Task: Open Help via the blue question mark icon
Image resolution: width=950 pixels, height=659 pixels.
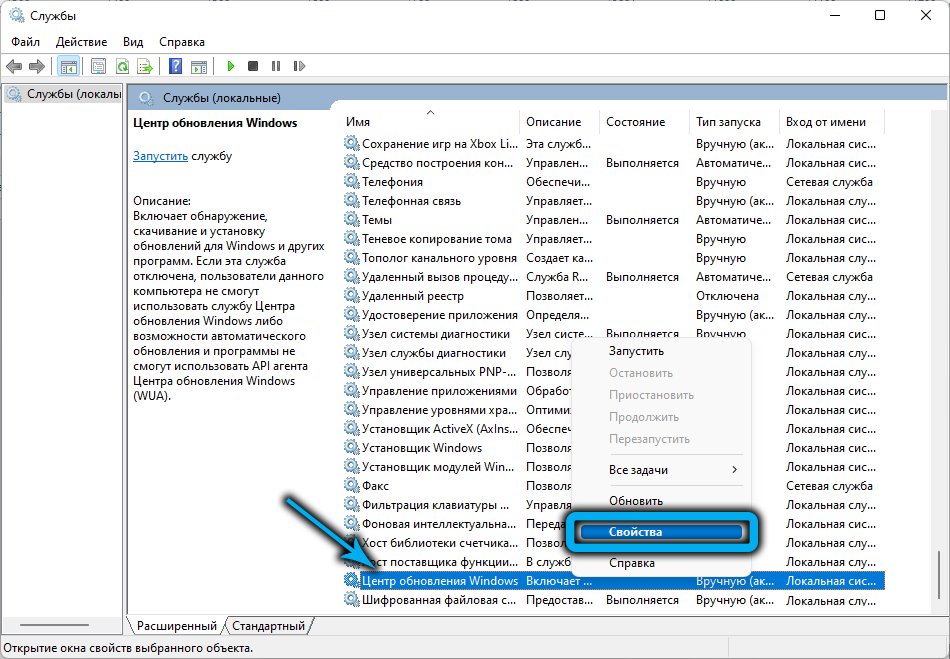Action: tap(175, 66)
